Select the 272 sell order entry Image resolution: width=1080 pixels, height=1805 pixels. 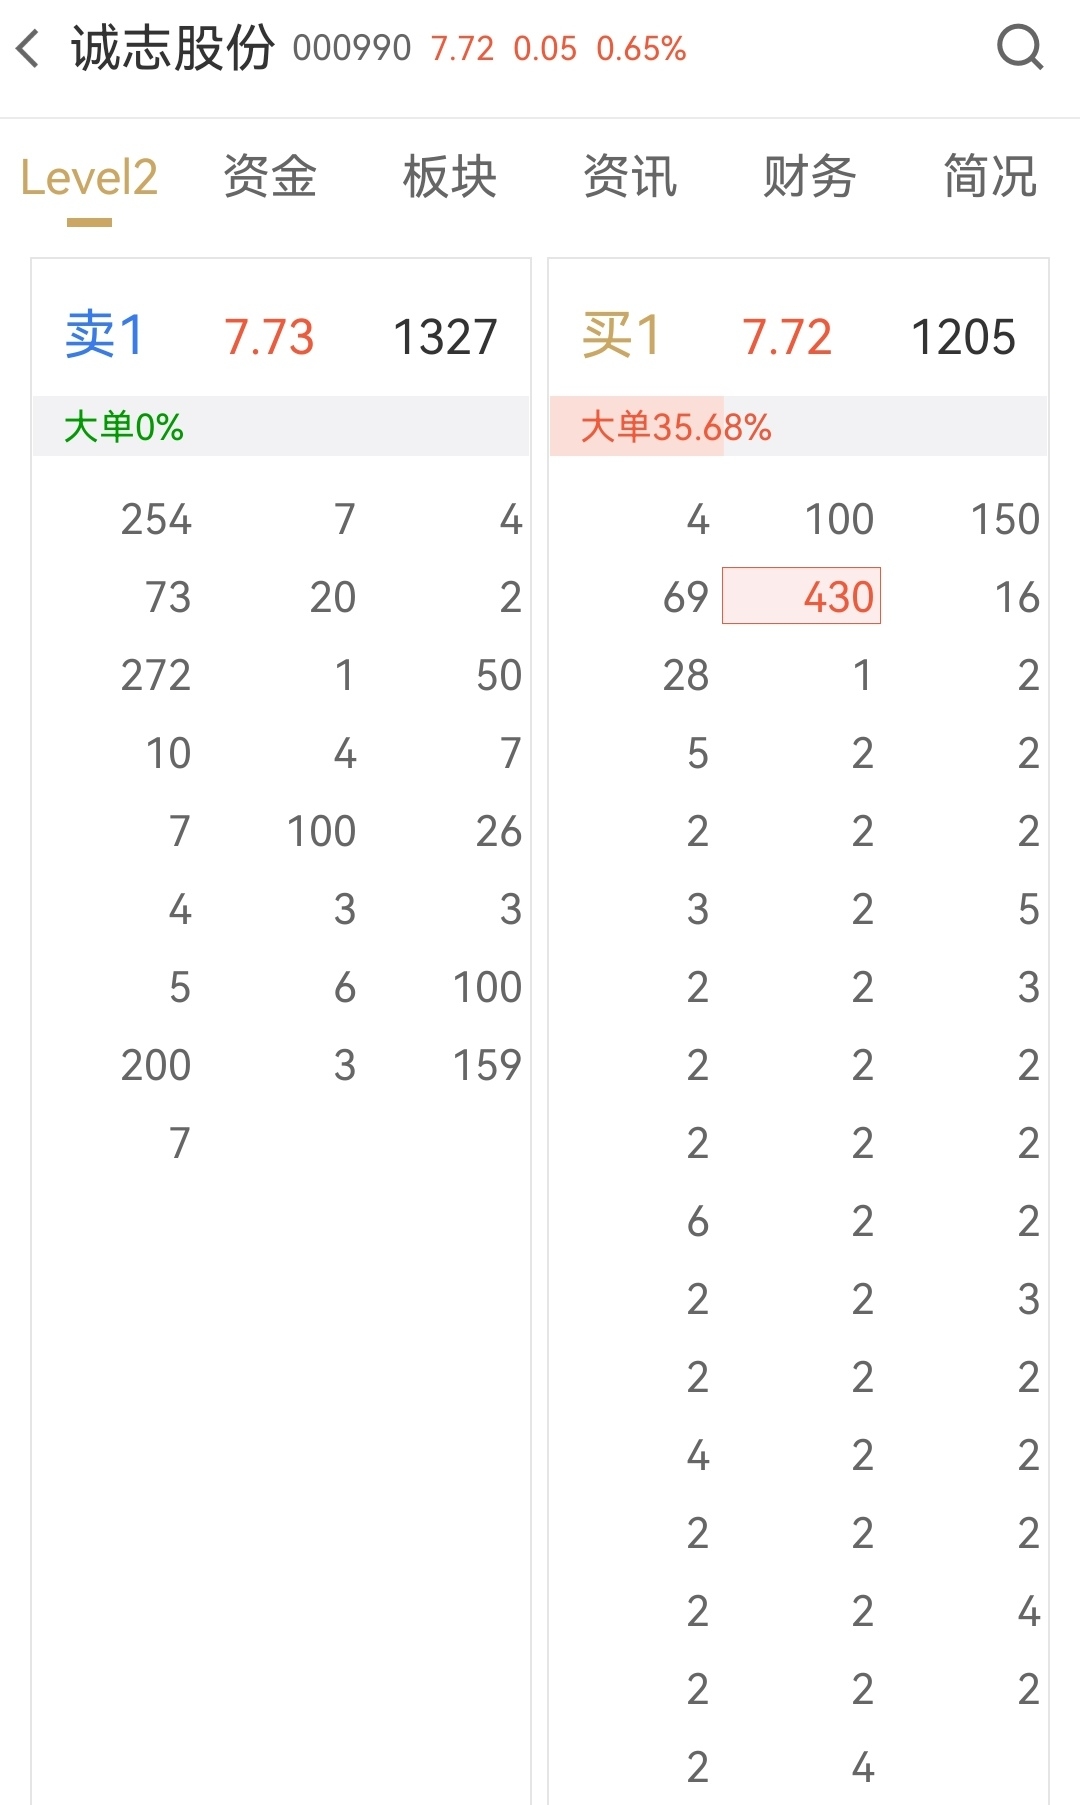[x=156, y=675]
